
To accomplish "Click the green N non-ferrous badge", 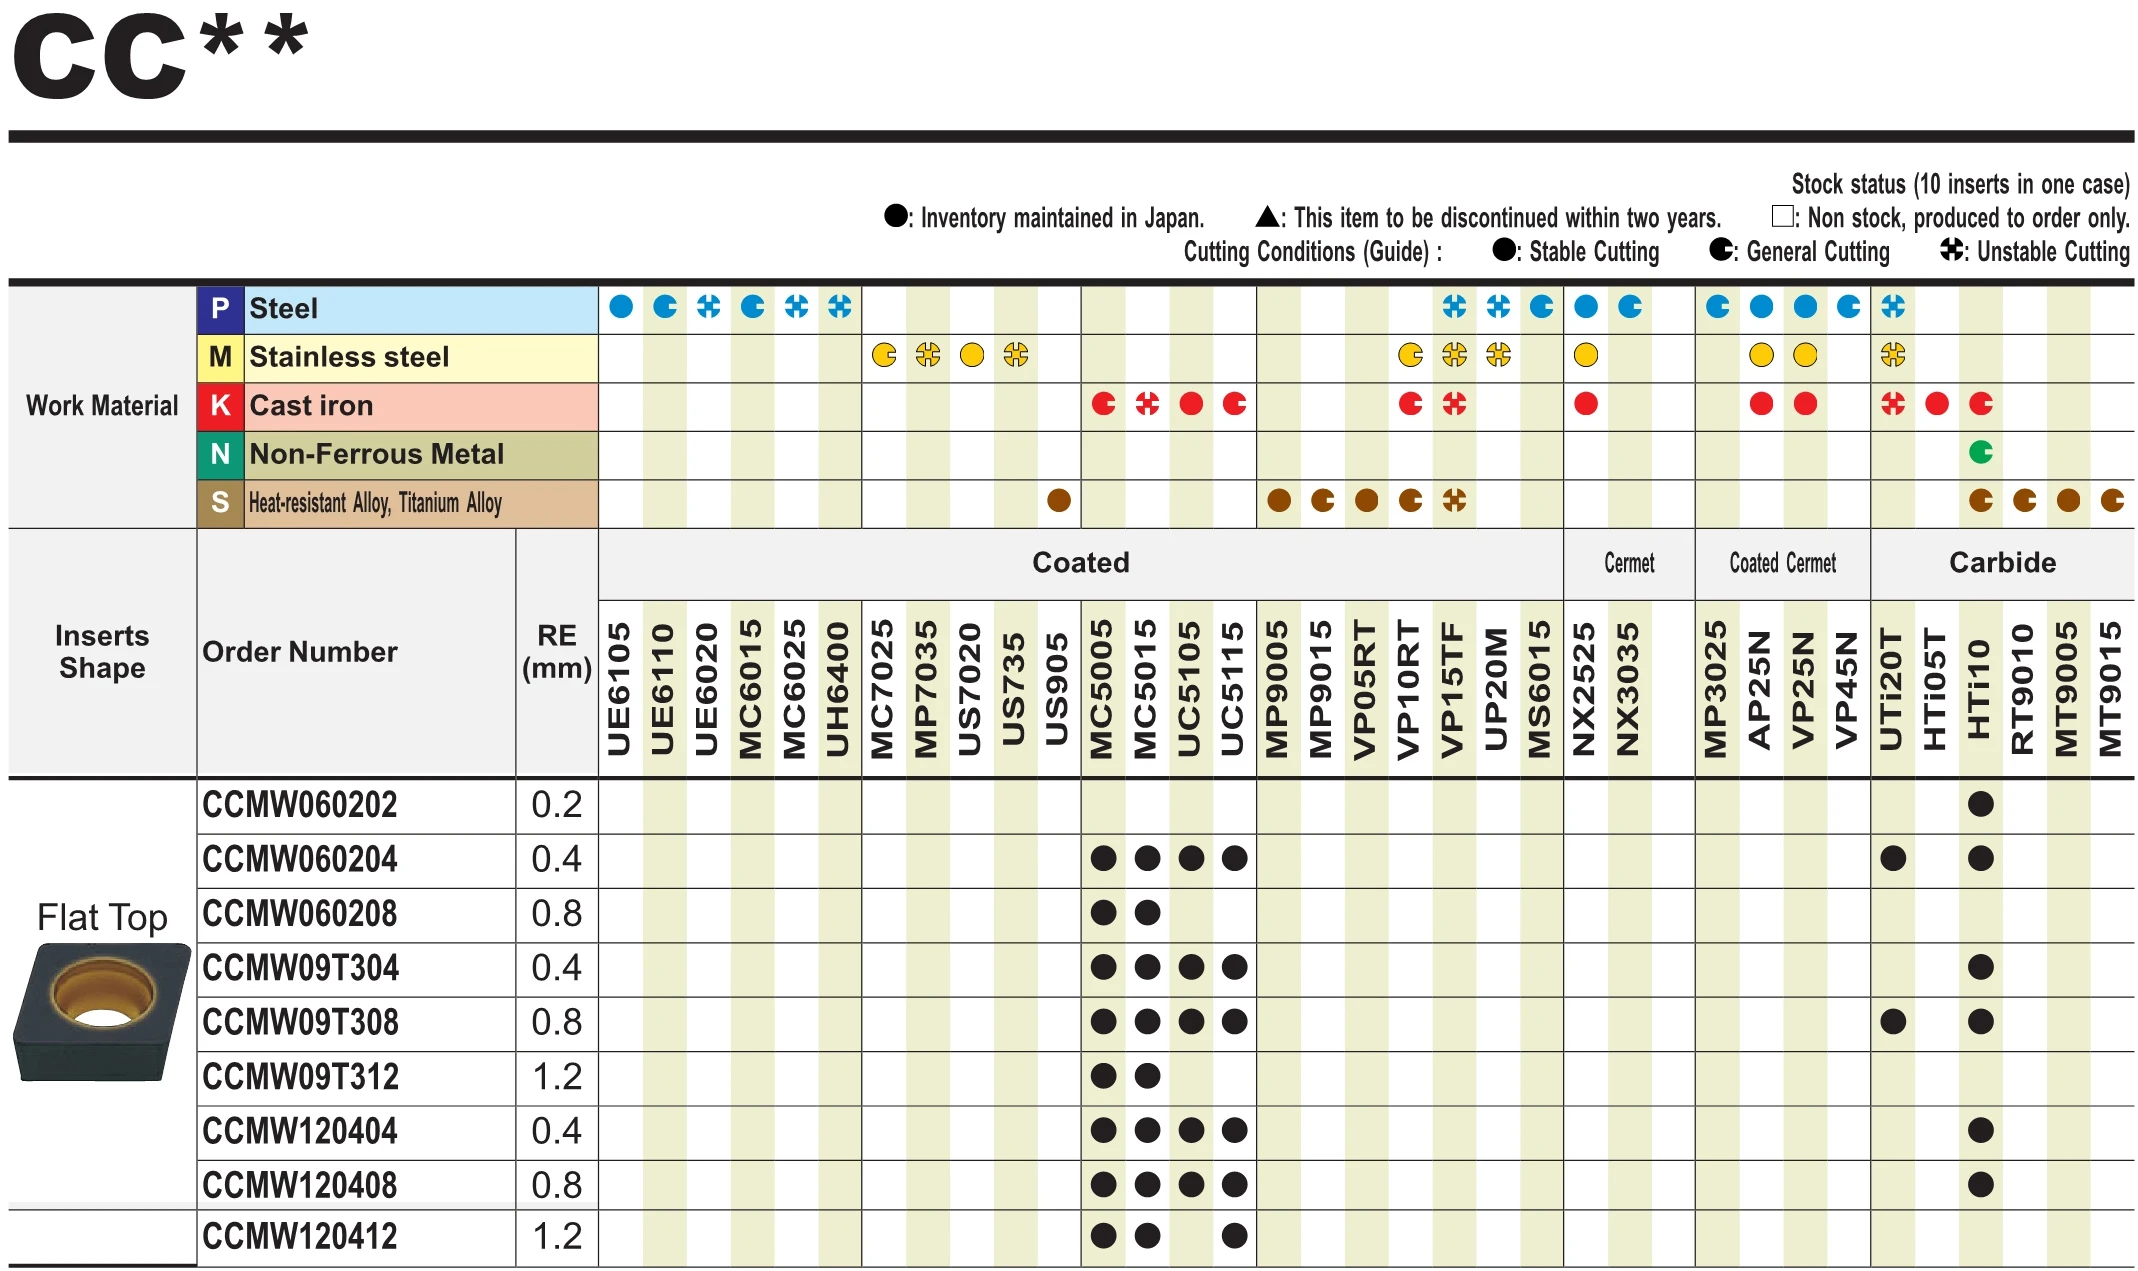I will (x=220, y=454).
